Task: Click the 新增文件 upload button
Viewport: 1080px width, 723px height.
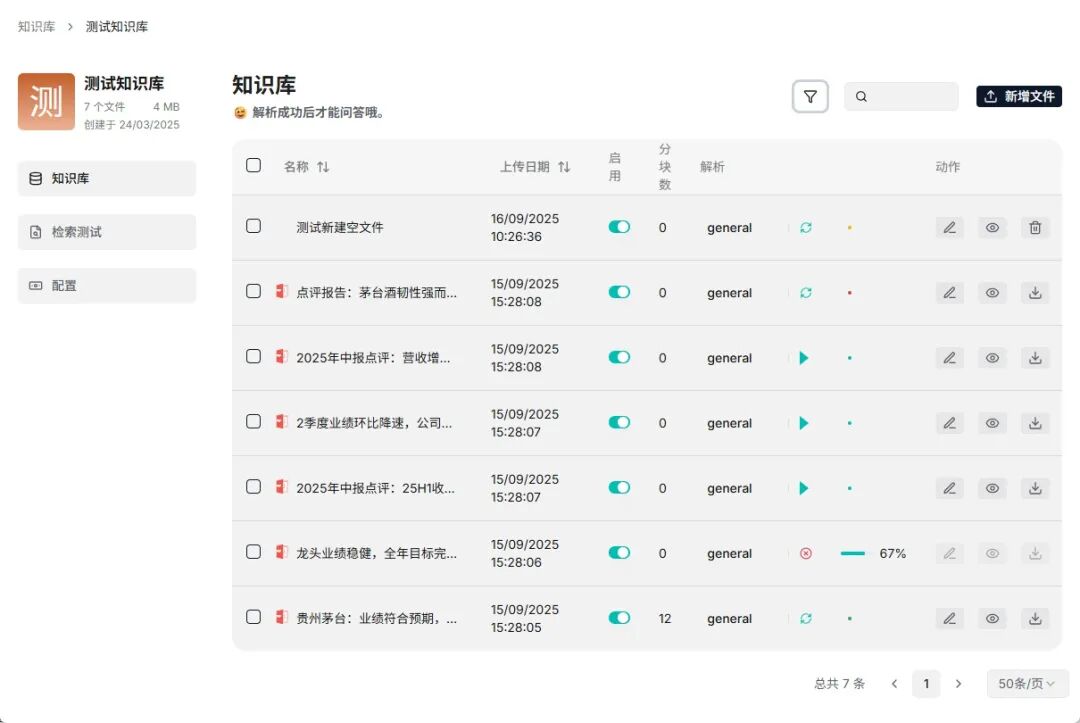Action: tap(1018, 95)
